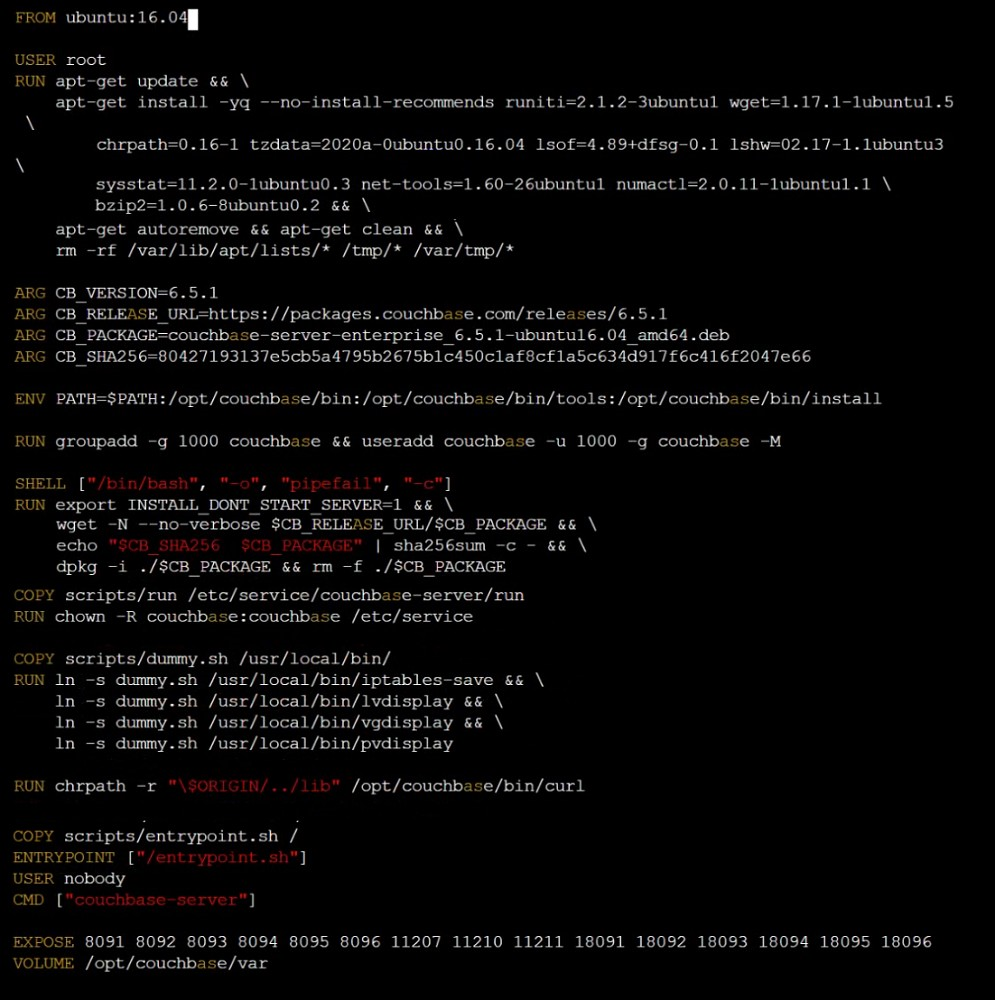Click '/usr/local/bin/vgdisplay' path
The image size is (995, 1000).
click(330, 723)
